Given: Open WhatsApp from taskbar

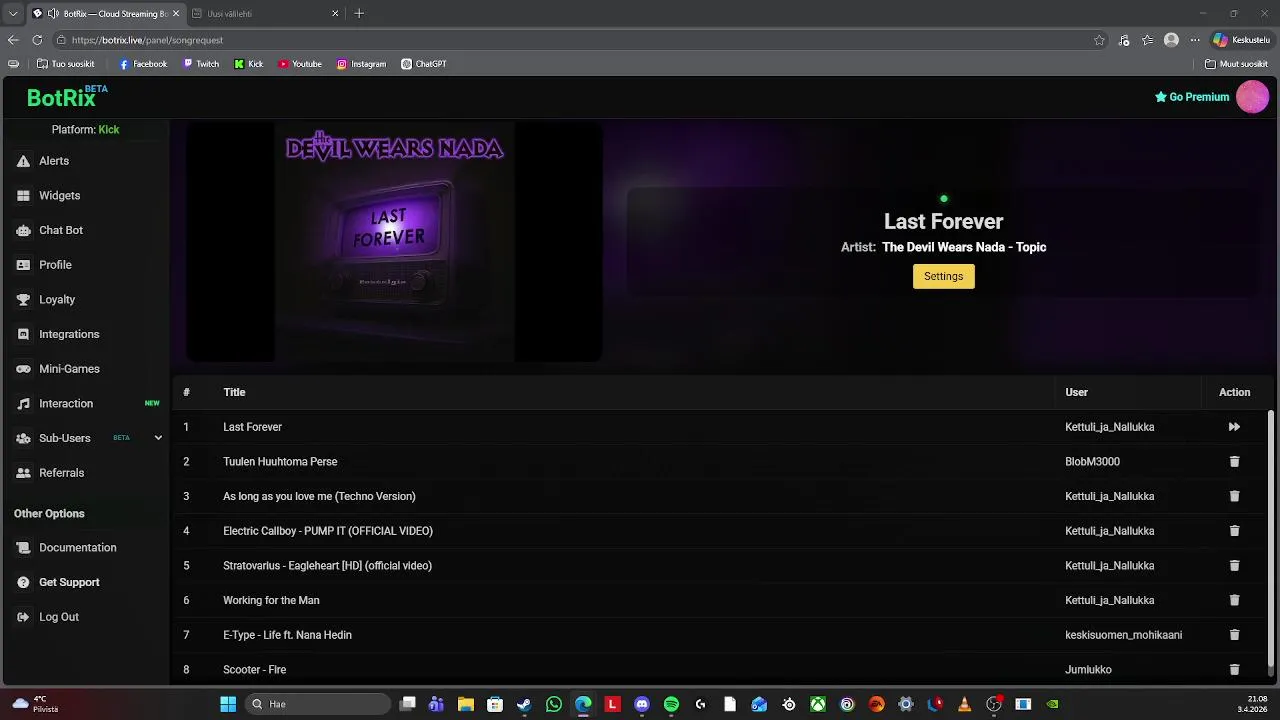Looking at the screenshot, I should tap(554, 704).
